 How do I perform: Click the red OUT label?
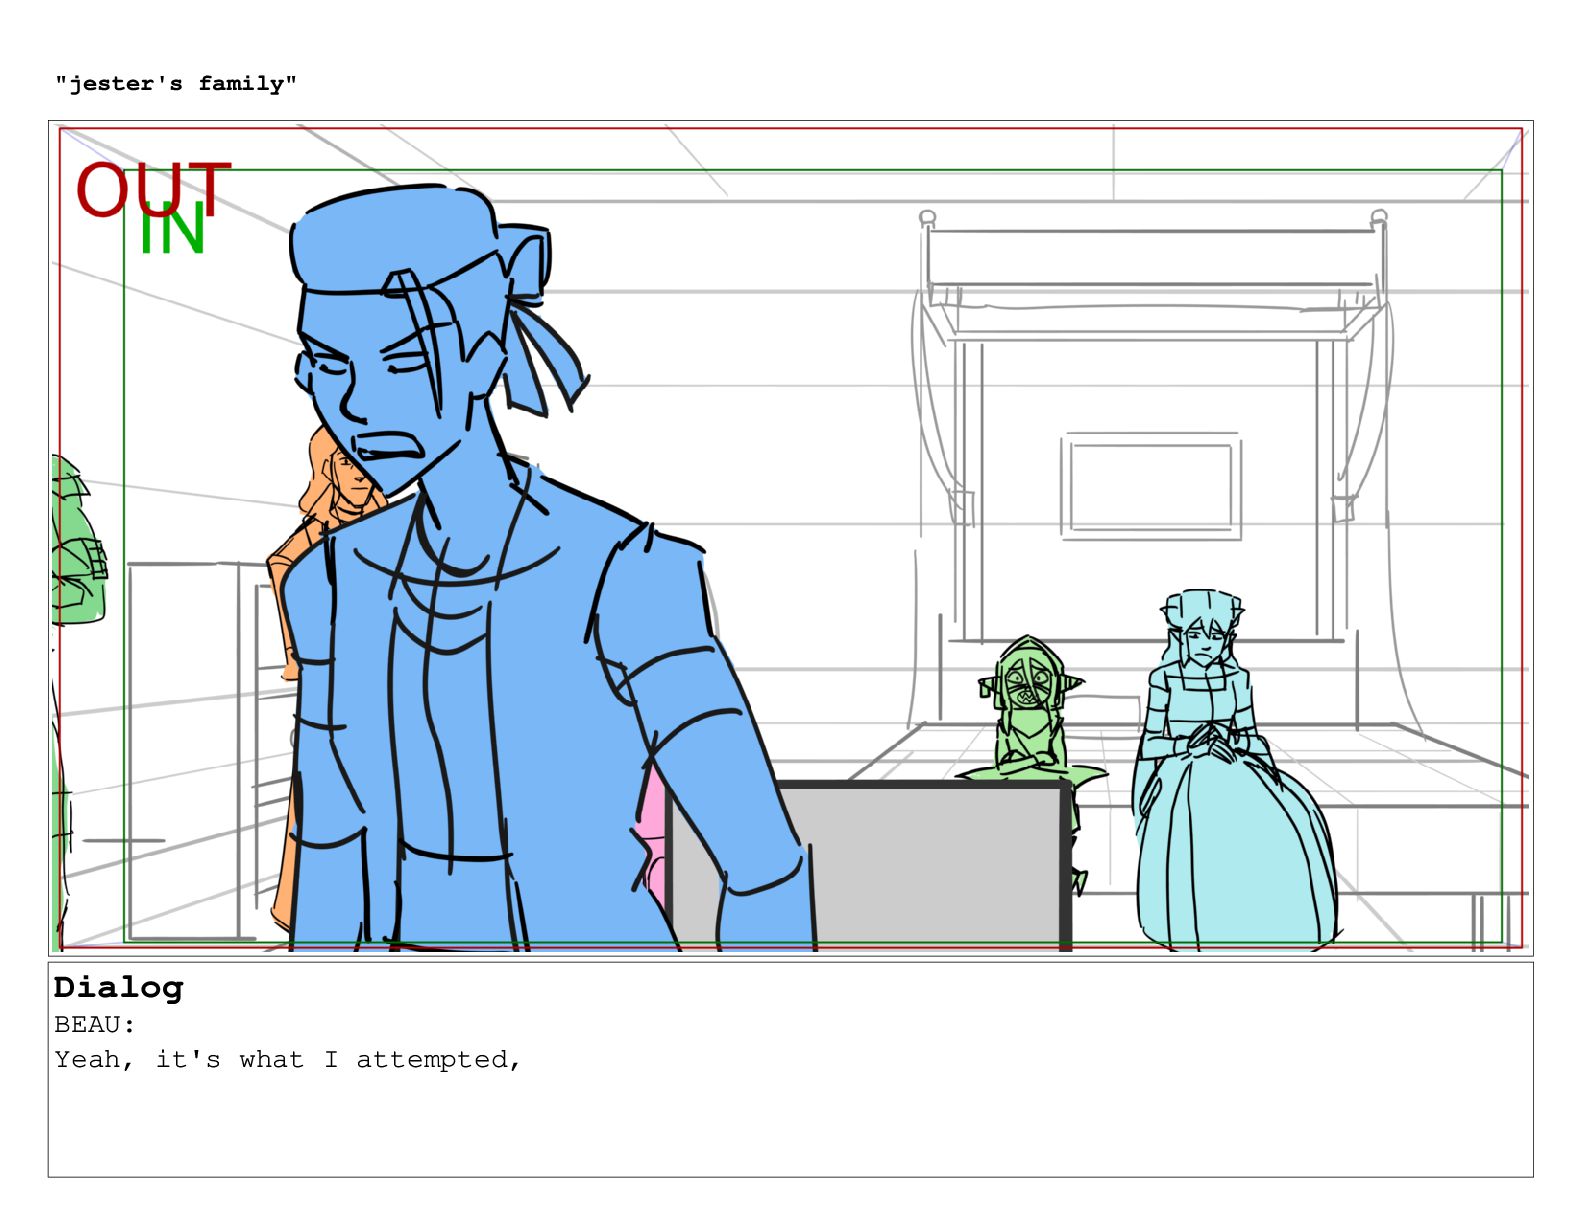(x=153, y=190)
